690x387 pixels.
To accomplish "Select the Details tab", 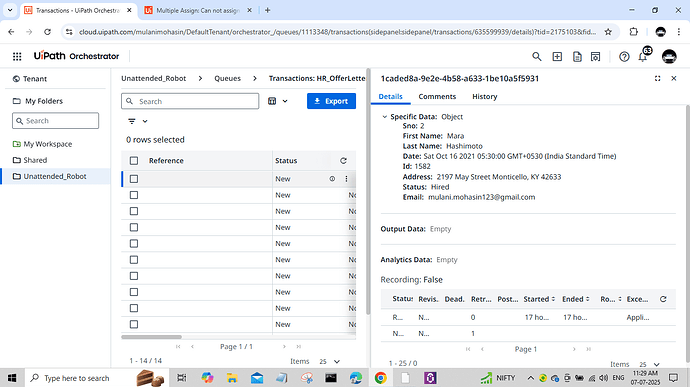I will pos(390,96).
